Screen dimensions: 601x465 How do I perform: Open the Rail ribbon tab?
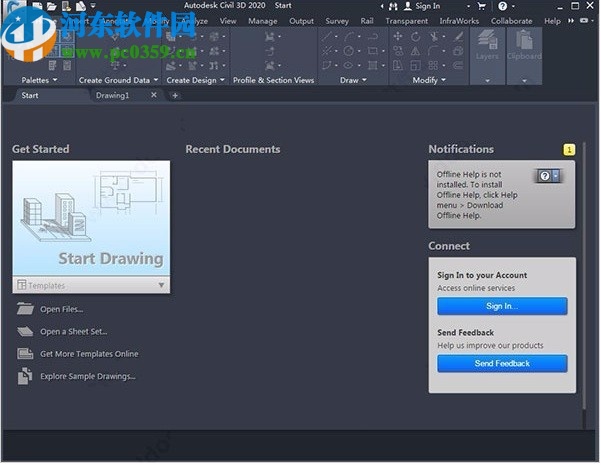367,21
